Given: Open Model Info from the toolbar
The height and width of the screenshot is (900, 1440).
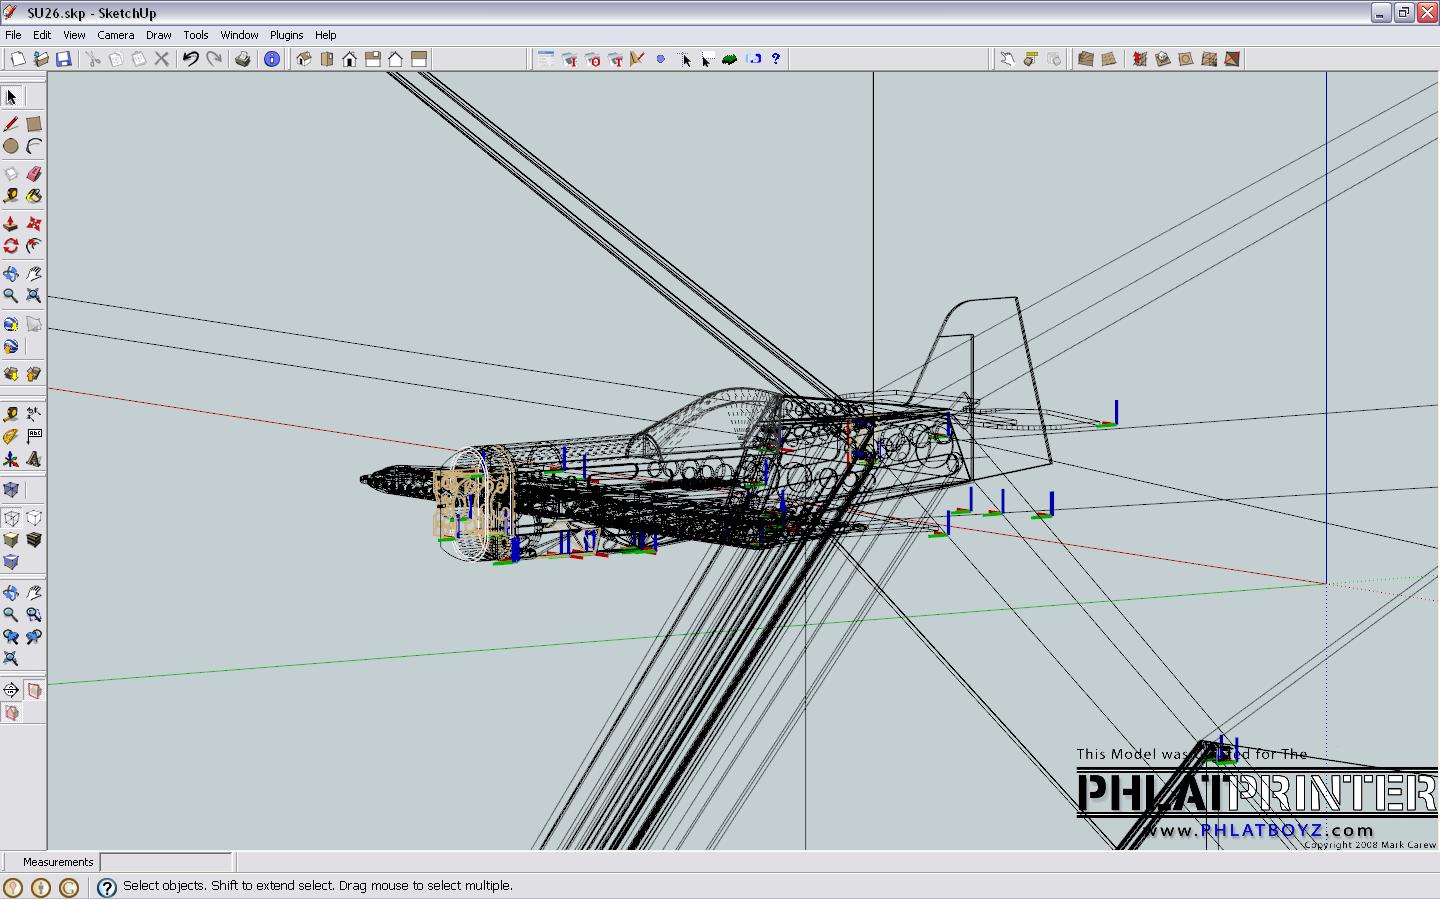Looking at the screenshot, I should pos(272,59).
